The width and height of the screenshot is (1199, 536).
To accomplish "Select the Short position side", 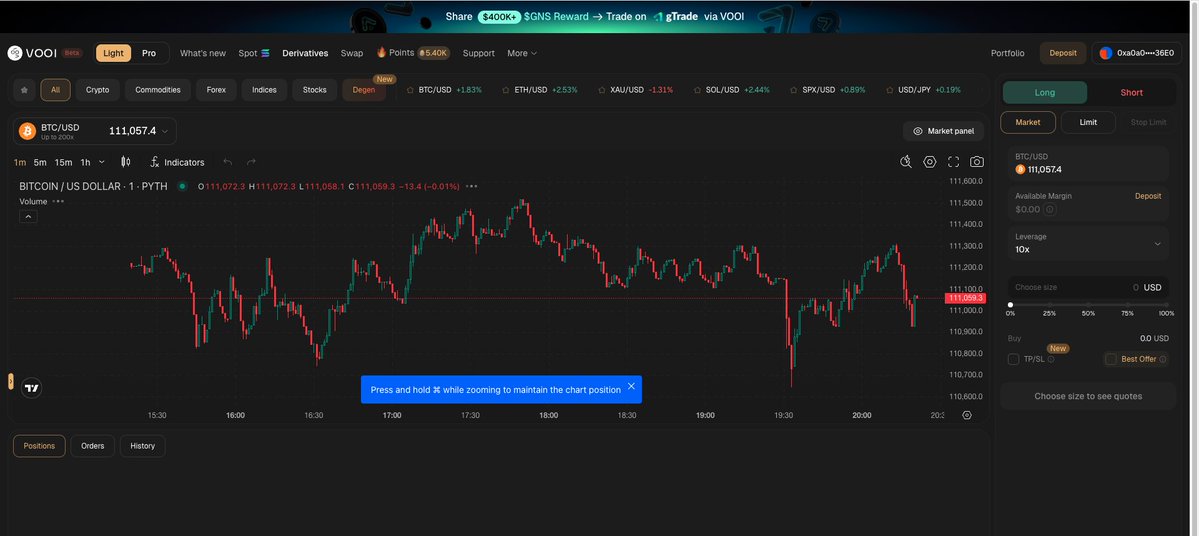I will [1131, 93].
